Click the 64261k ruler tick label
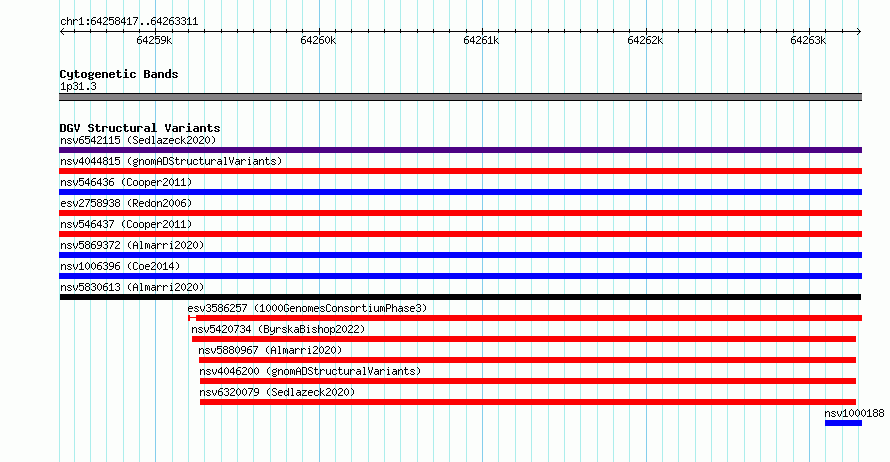890x462 pixels. point(481,40)
